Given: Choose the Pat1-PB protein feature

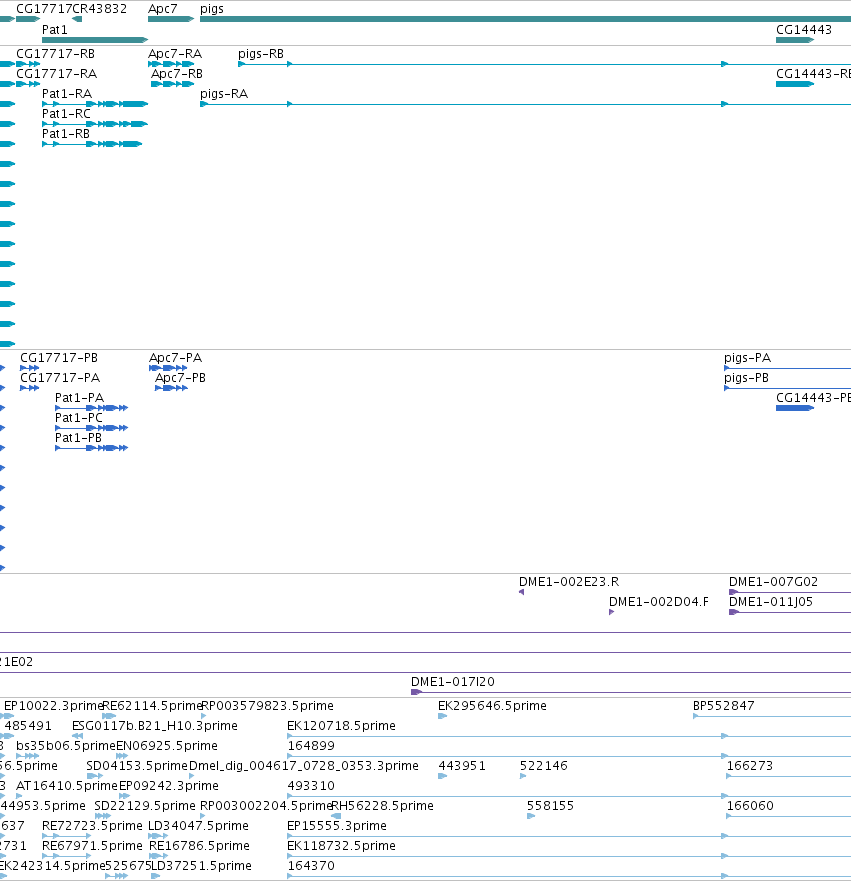Looking at the screenshot, I should click(x=92, y=448).
